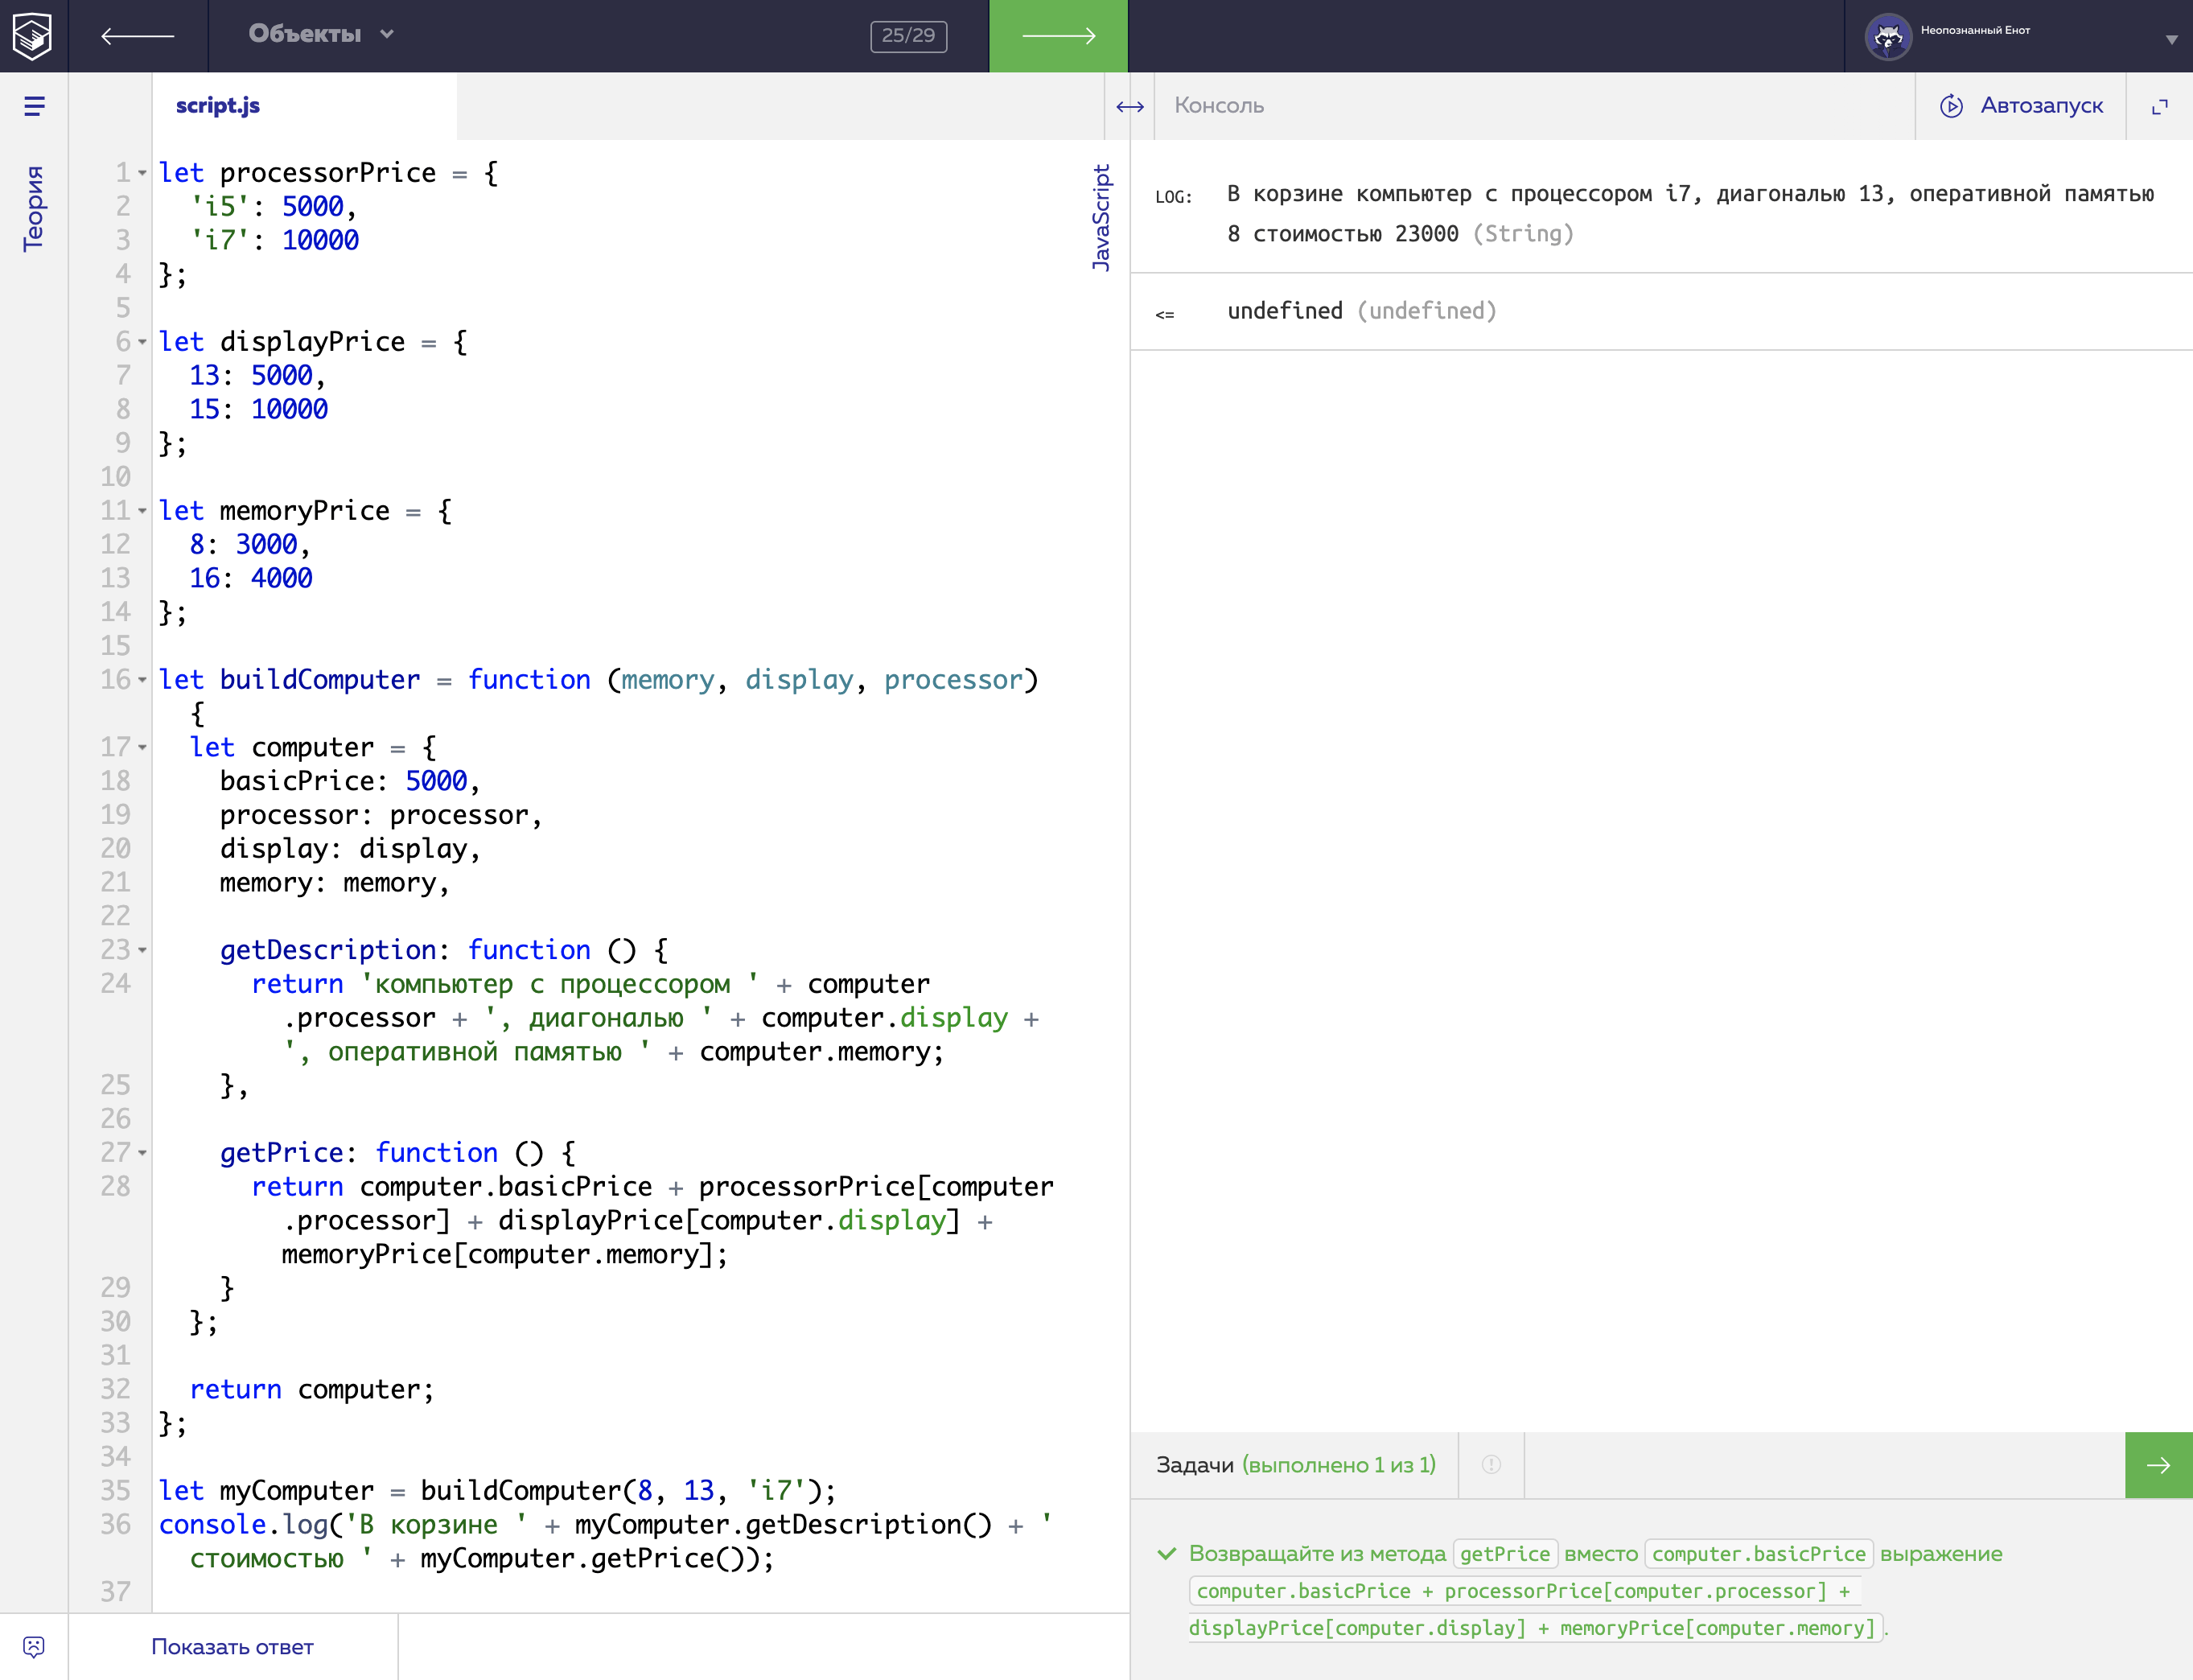The image size is (2193, 1680).
Task: Collapse the buildComputer function fold at line 16
Action: click(142, 680)
